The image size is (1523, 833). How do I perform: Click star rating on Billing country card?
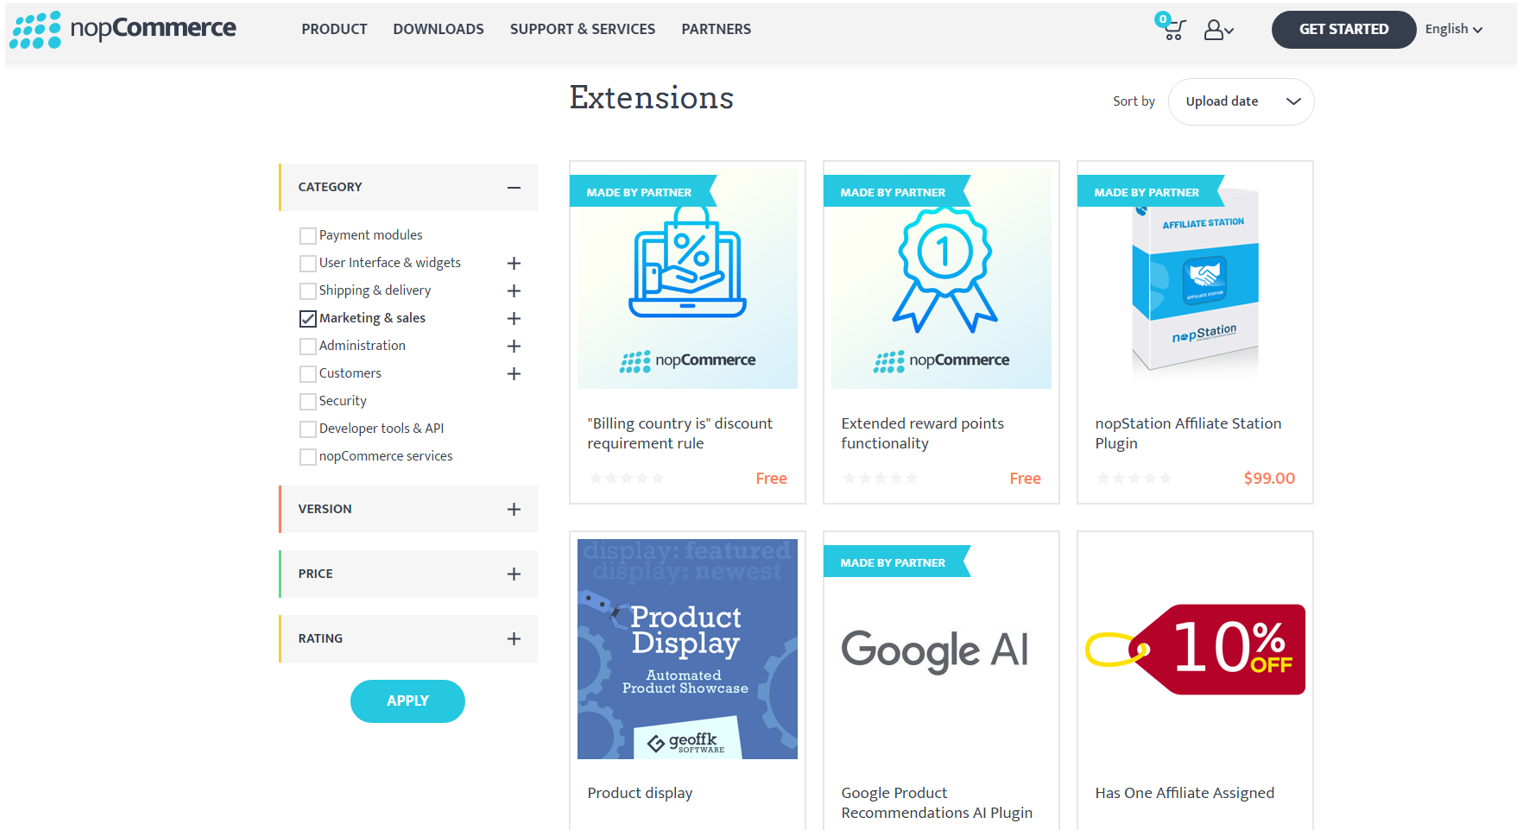click(627, 479)
